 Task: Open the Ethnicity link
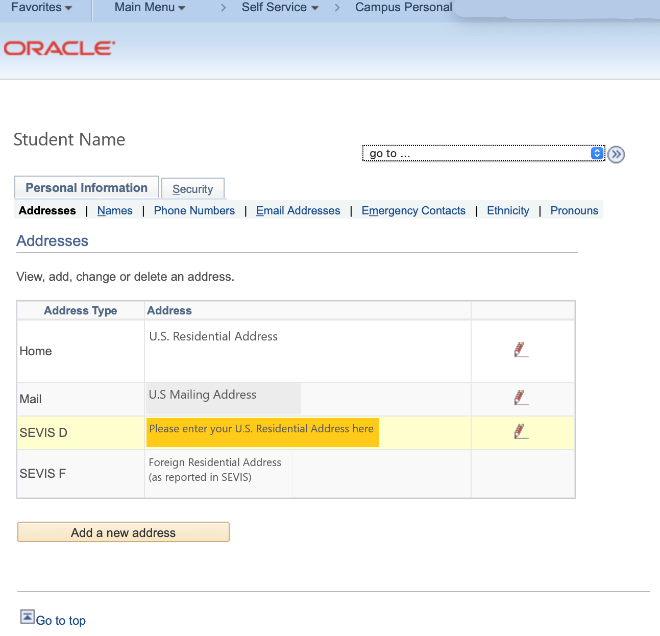[508, 211]
